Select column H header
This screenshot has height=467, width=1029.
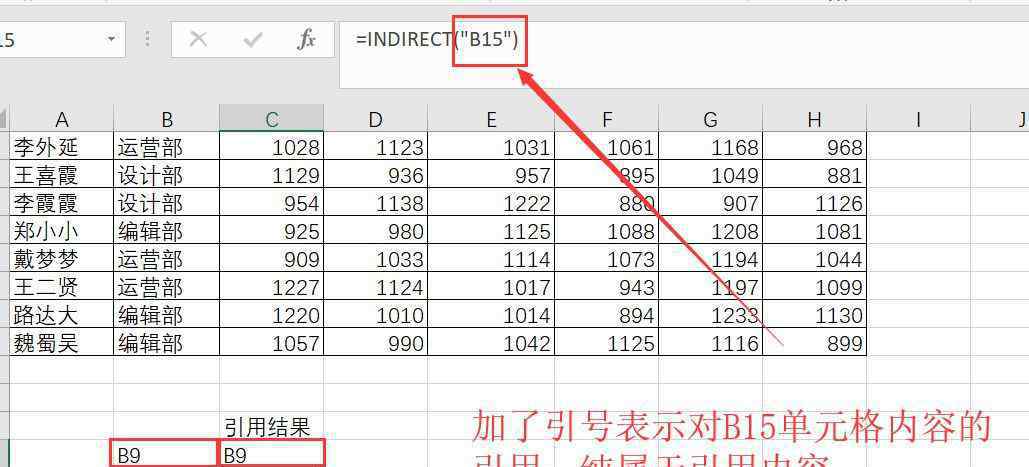(x=814, y=119)
